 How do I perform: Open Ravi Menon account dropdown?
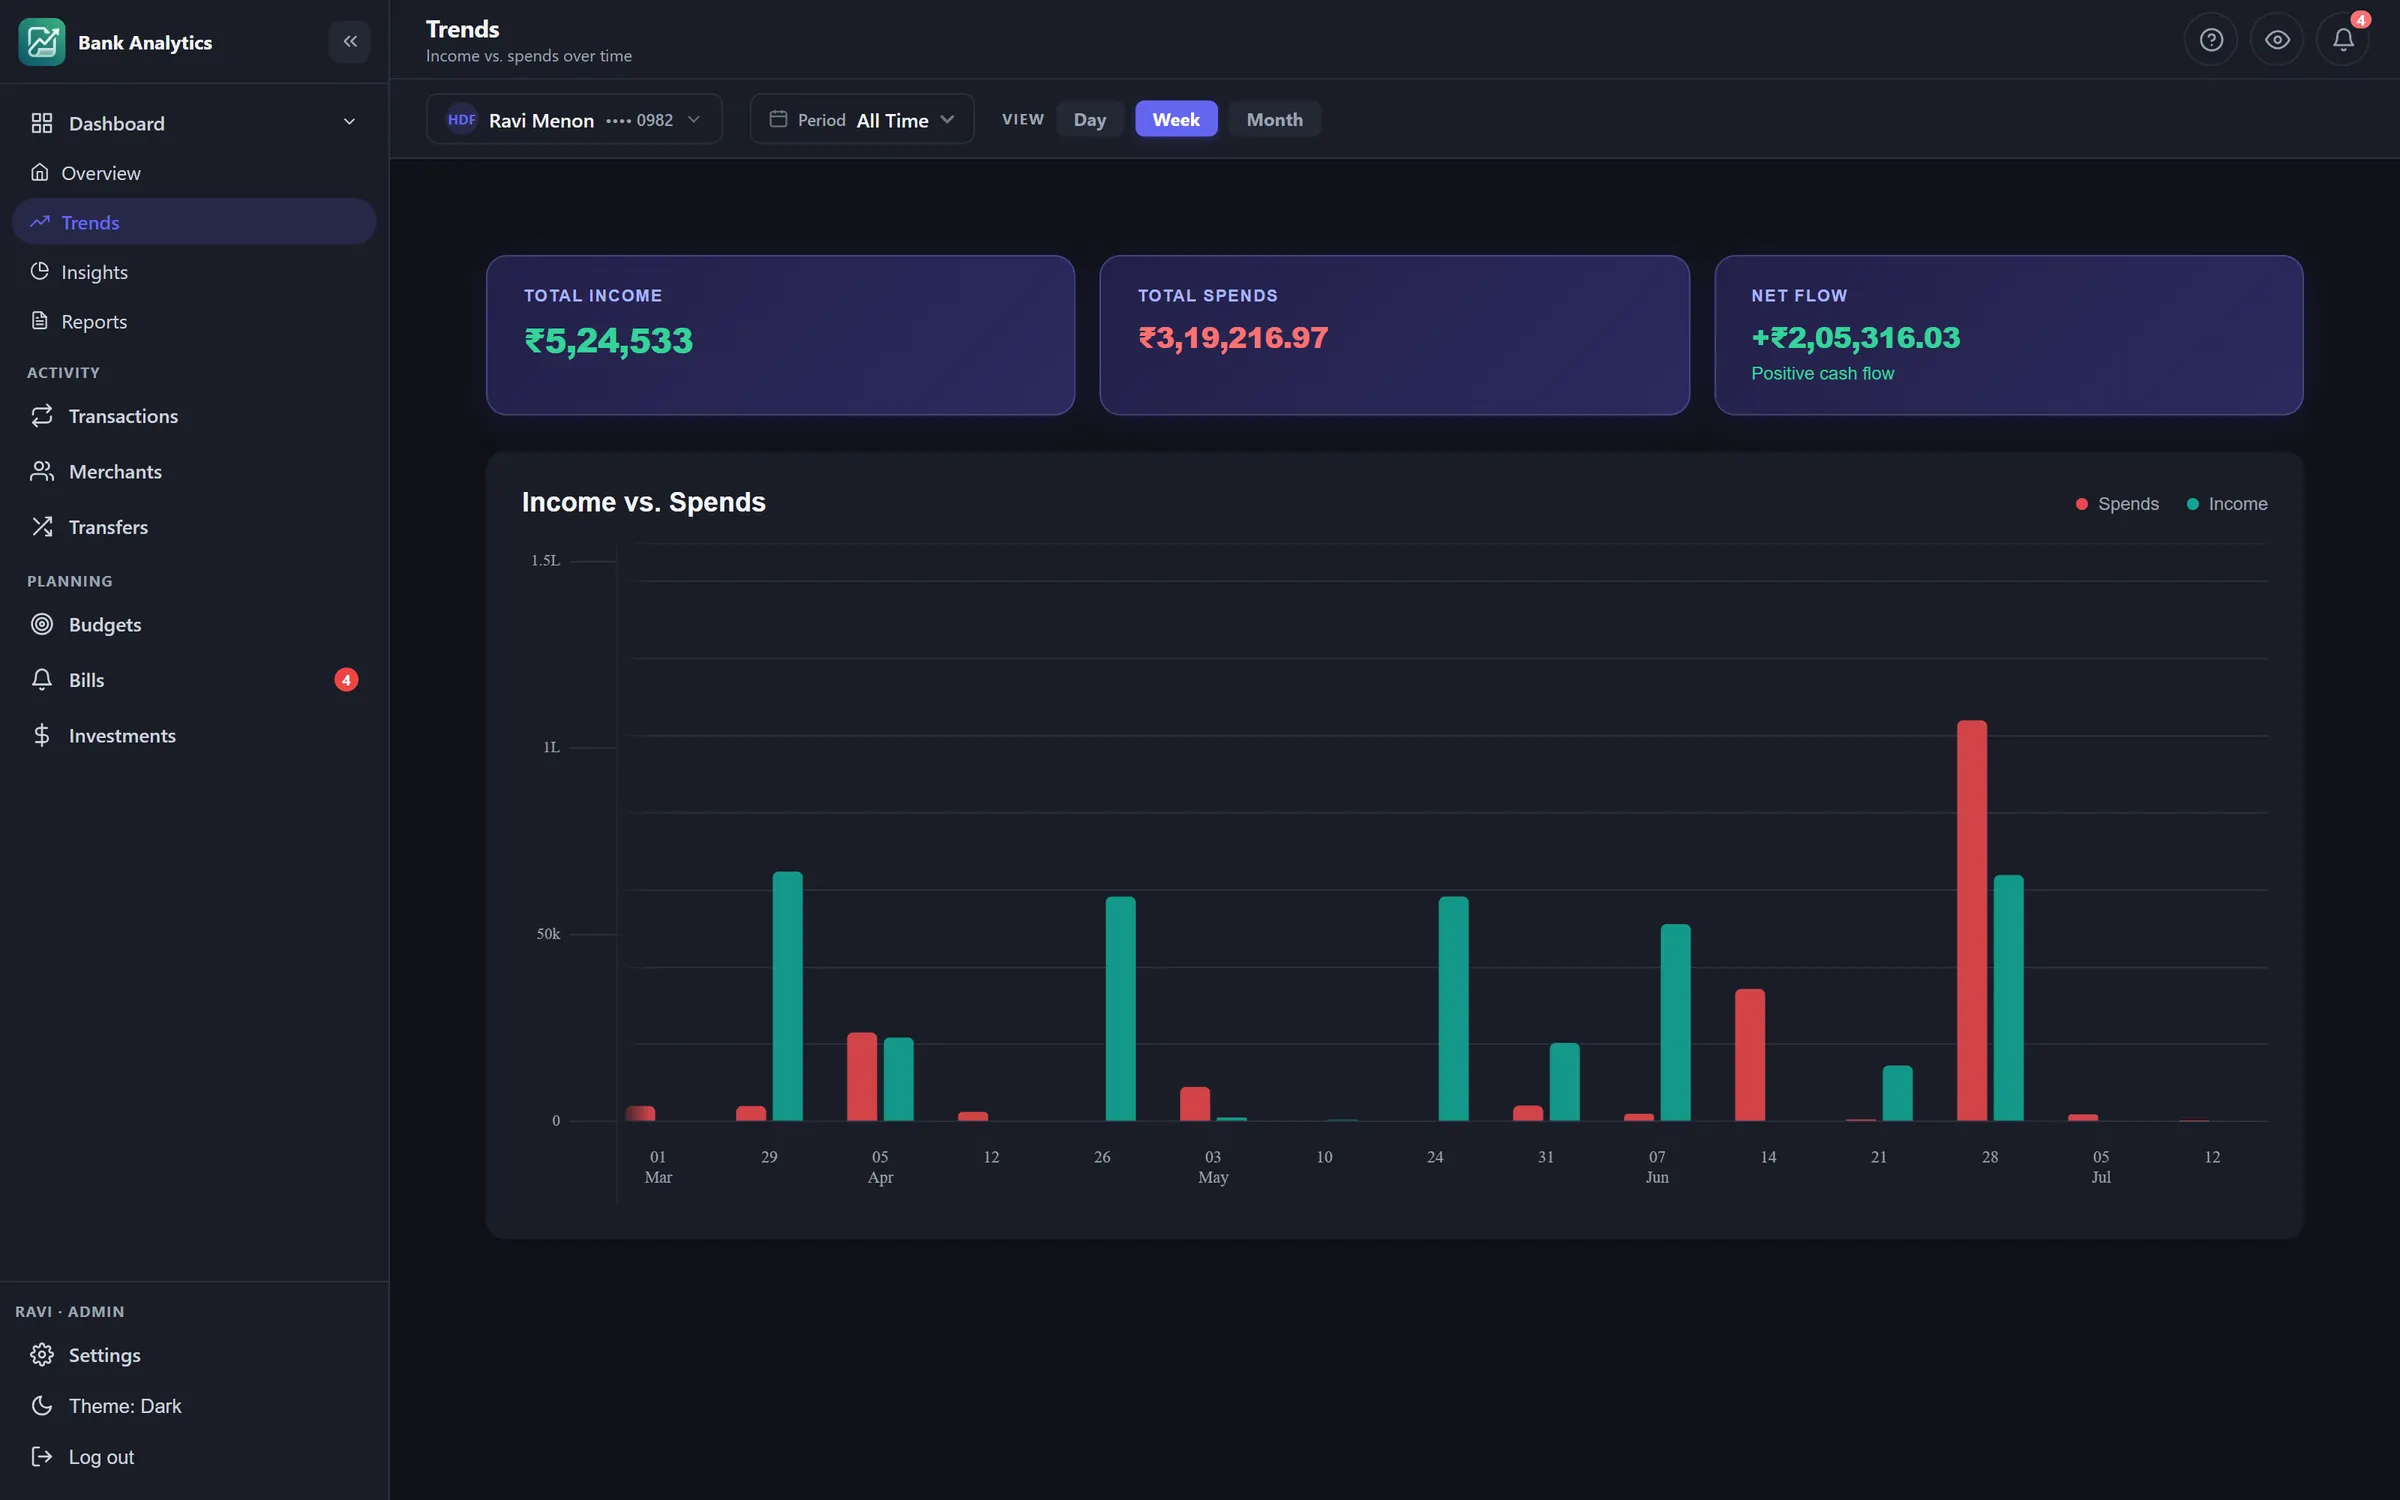pyautogui.click(x=574, y=120)
